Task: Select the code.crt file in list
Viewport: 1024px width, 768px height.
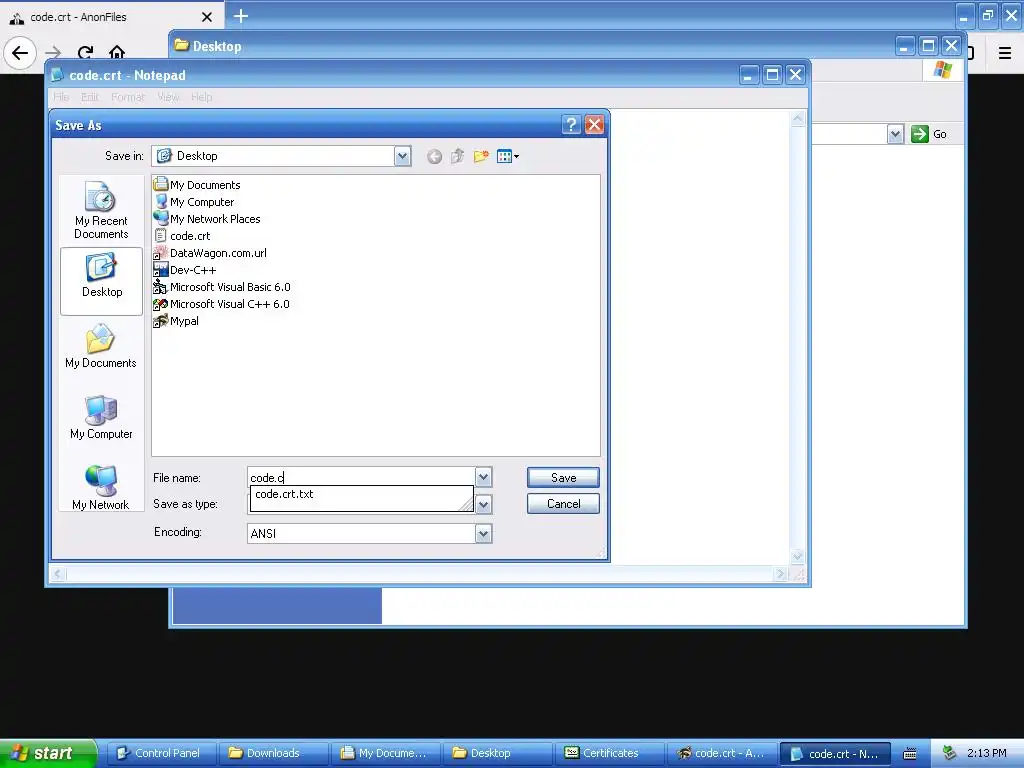Action: 182,236
